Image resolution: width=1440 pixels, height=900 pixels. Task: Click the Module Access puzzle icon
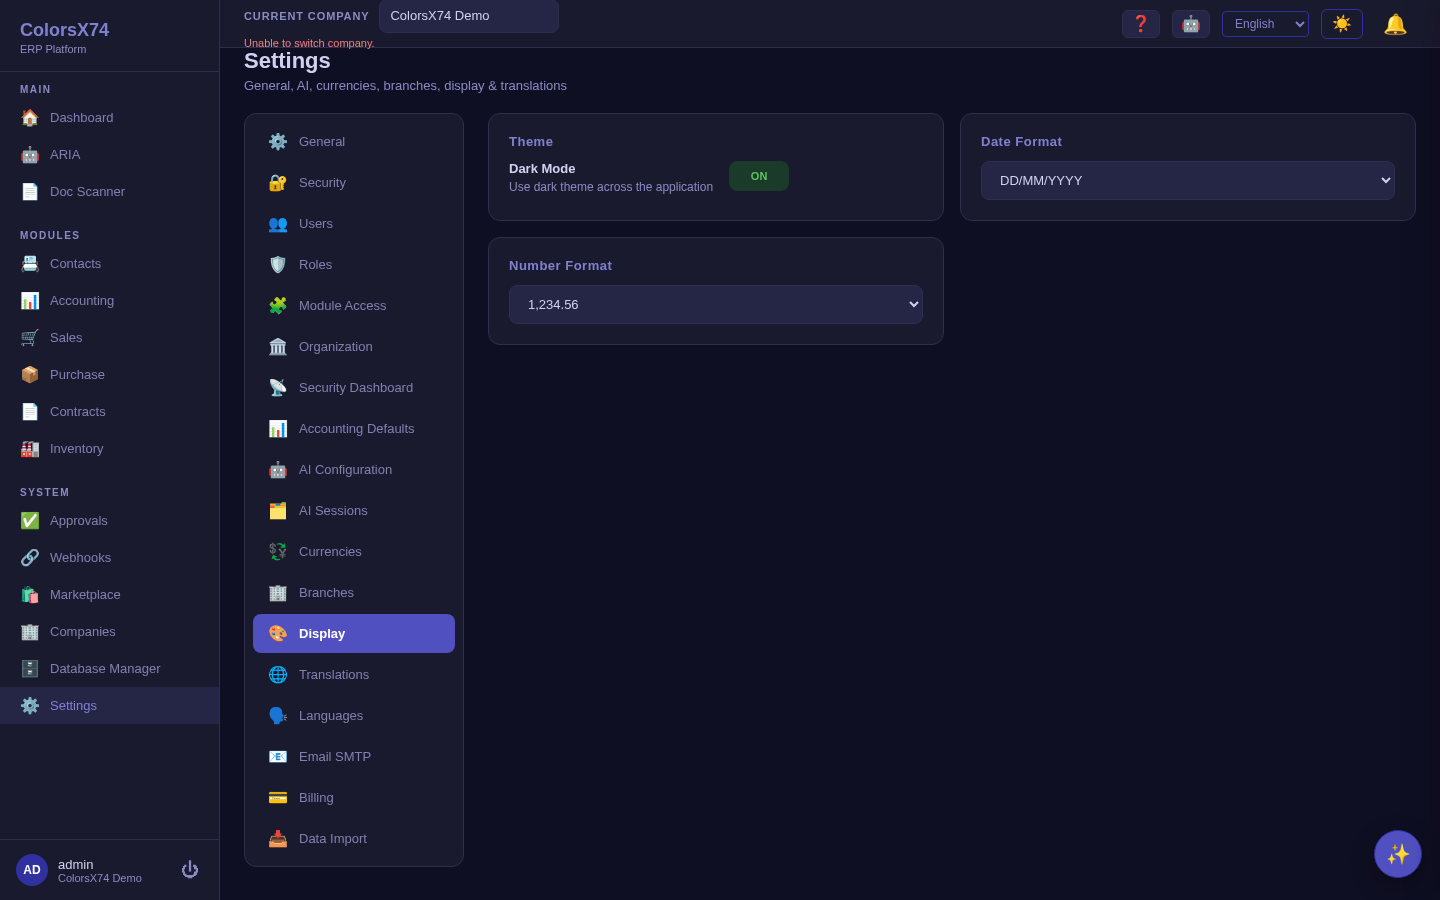coord(278,306)
